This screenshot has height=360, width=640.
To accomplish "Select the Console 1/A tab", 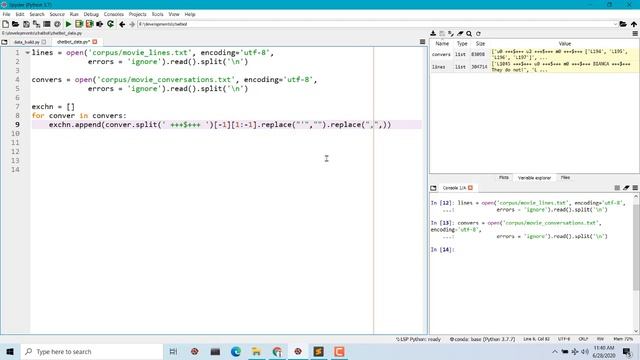I will pos(454,188).
